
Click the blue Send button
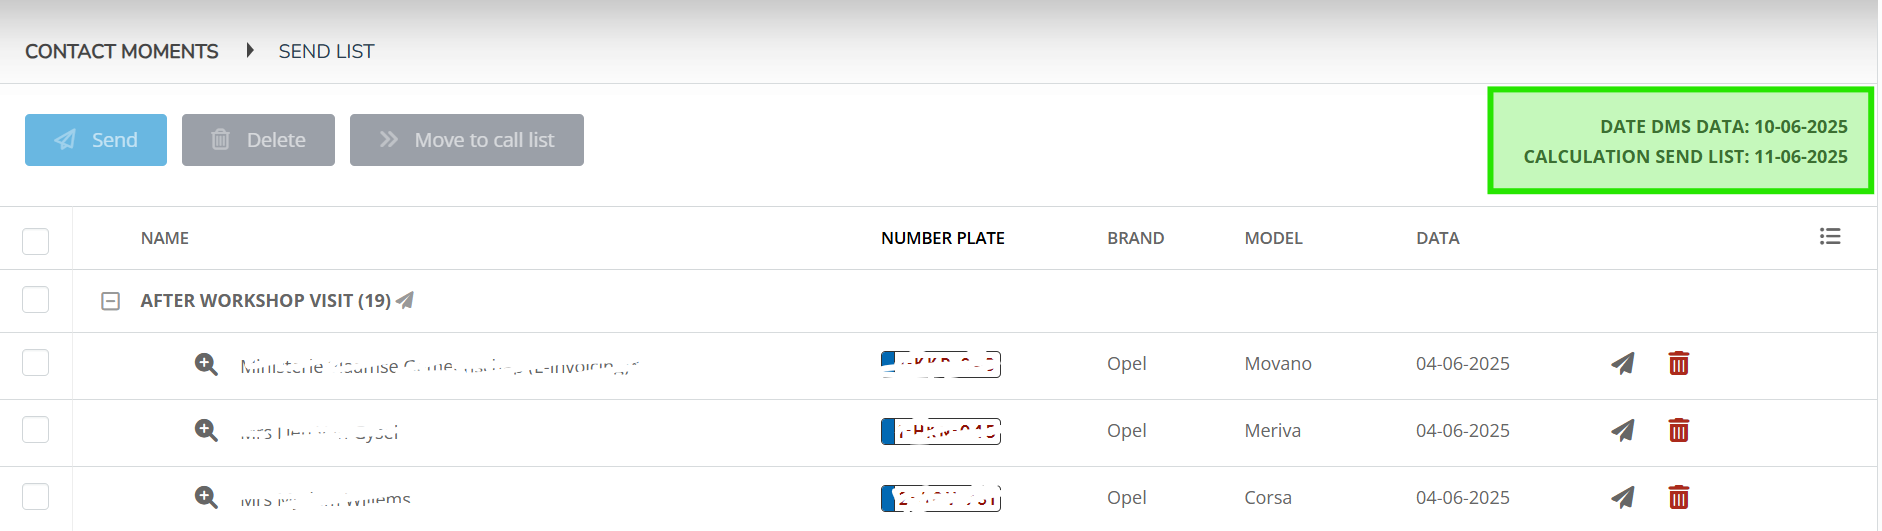(96, 140)
